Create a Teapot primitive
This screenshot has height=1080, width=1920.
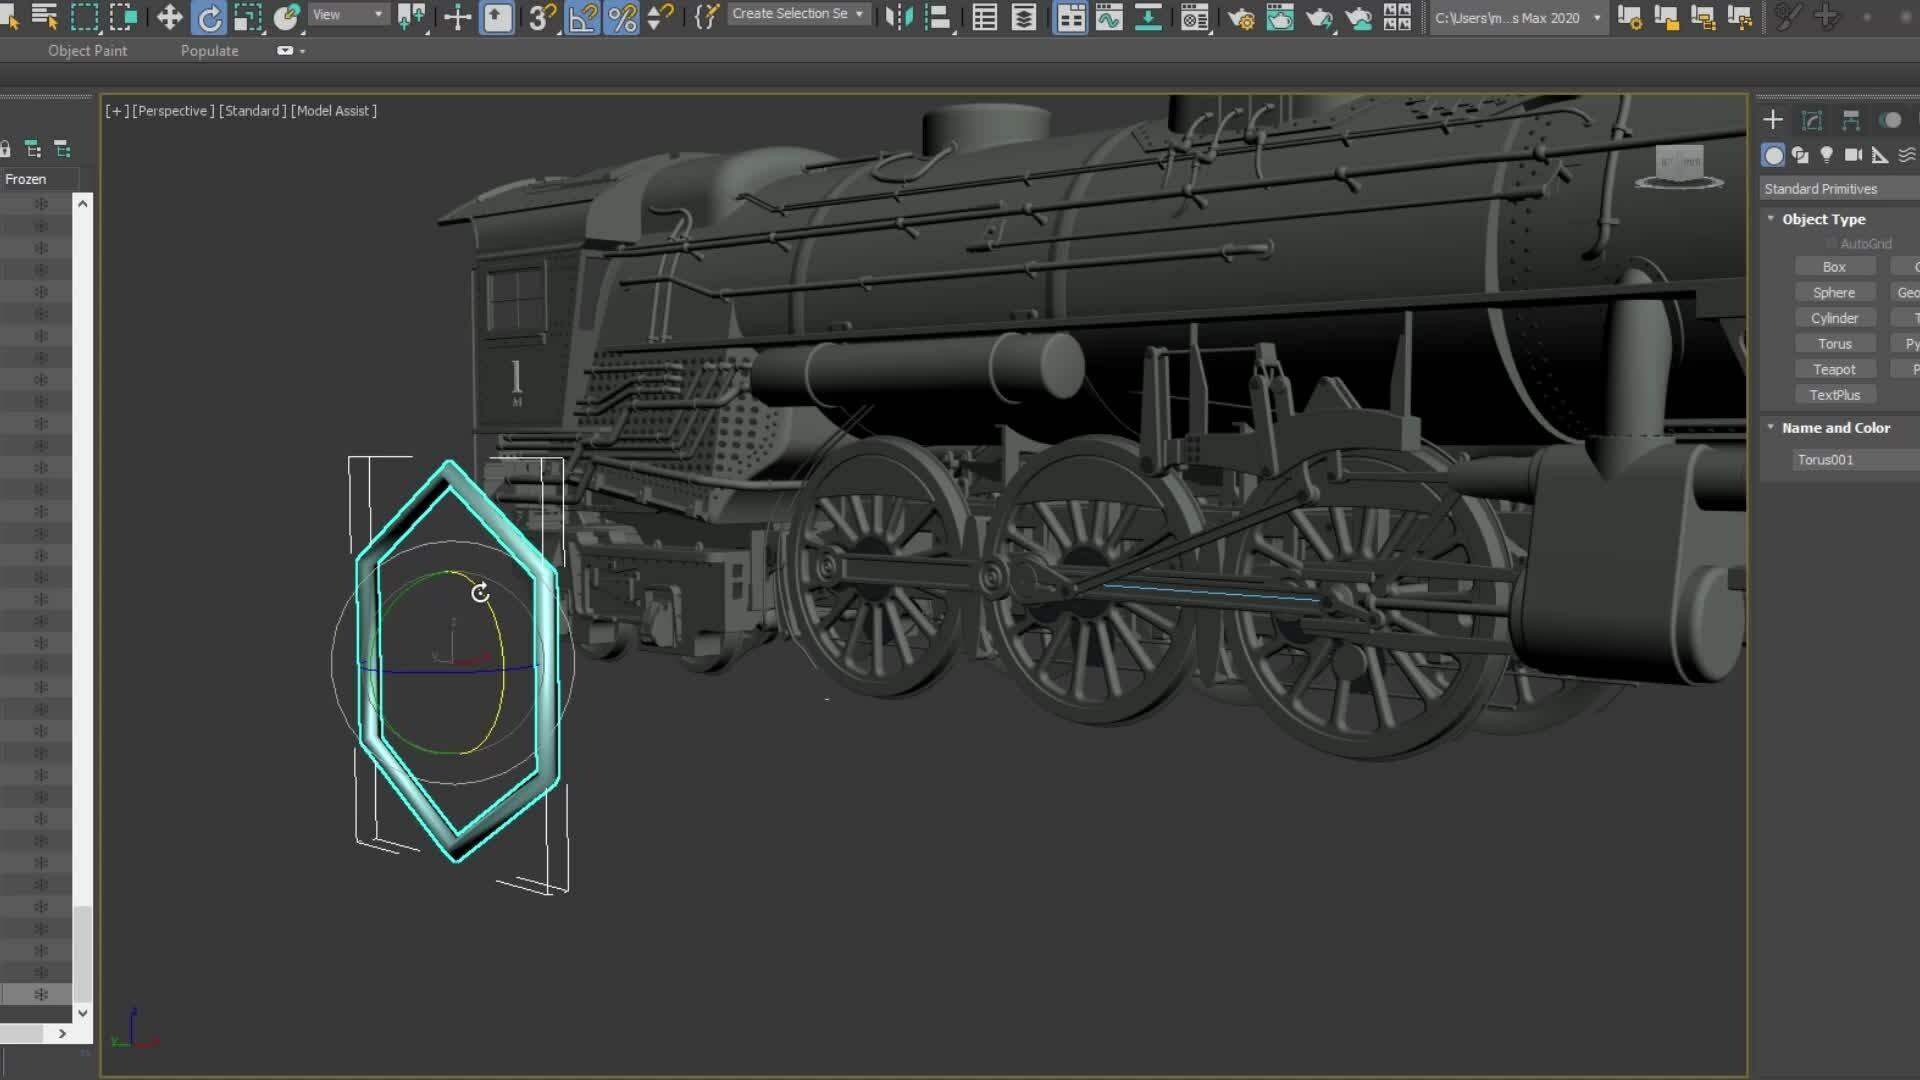(x=1834, y=368)
